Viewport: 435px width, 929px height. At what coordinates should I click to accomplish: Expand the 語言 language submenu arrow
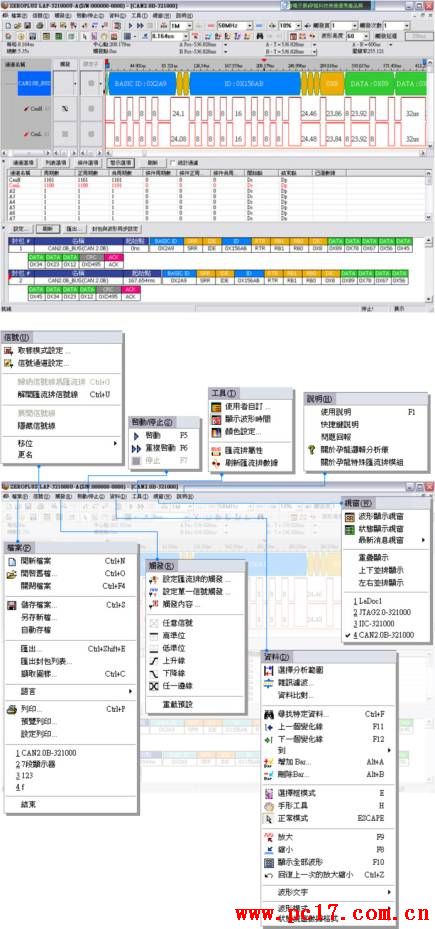130,691
